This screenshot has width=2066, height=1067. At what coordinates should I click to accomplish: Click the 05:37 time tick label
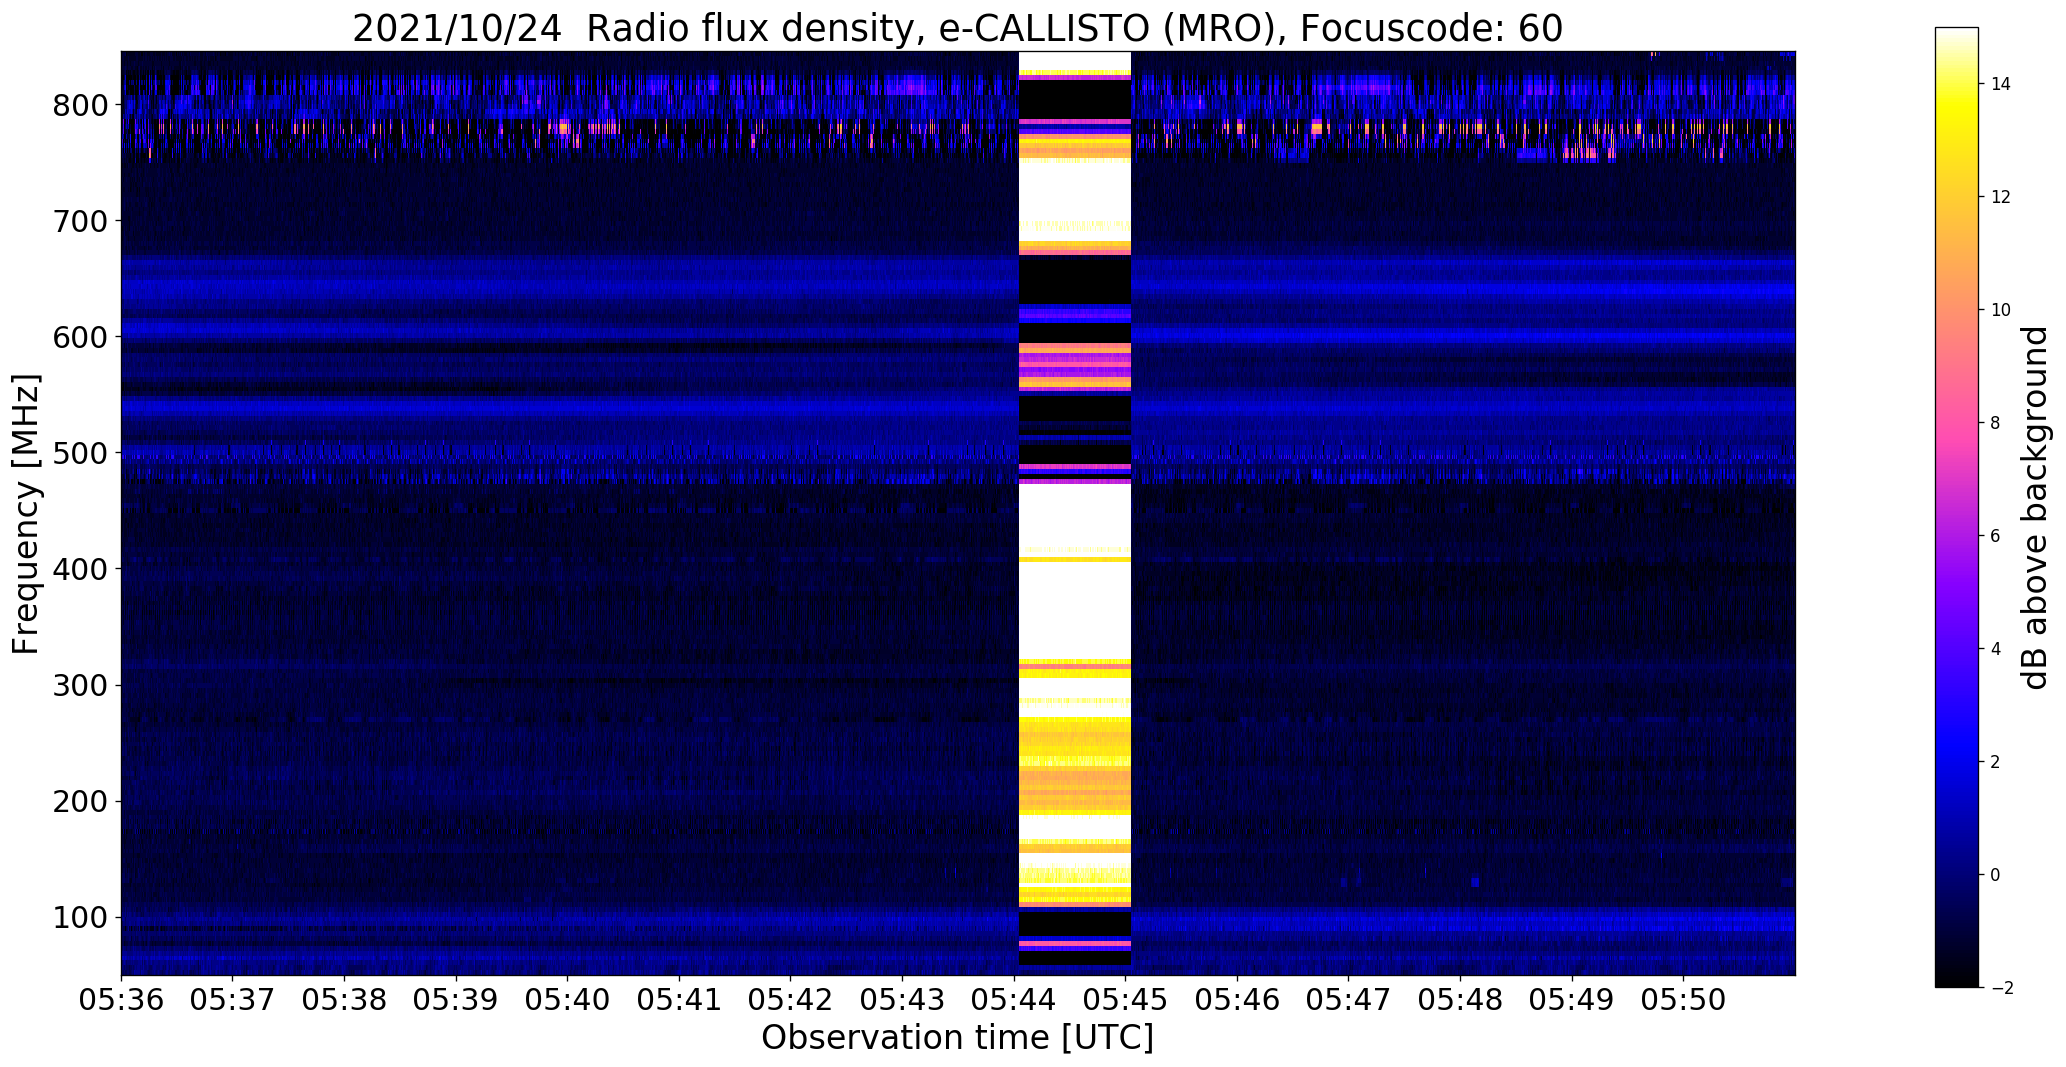click(x=233, y=1001)
